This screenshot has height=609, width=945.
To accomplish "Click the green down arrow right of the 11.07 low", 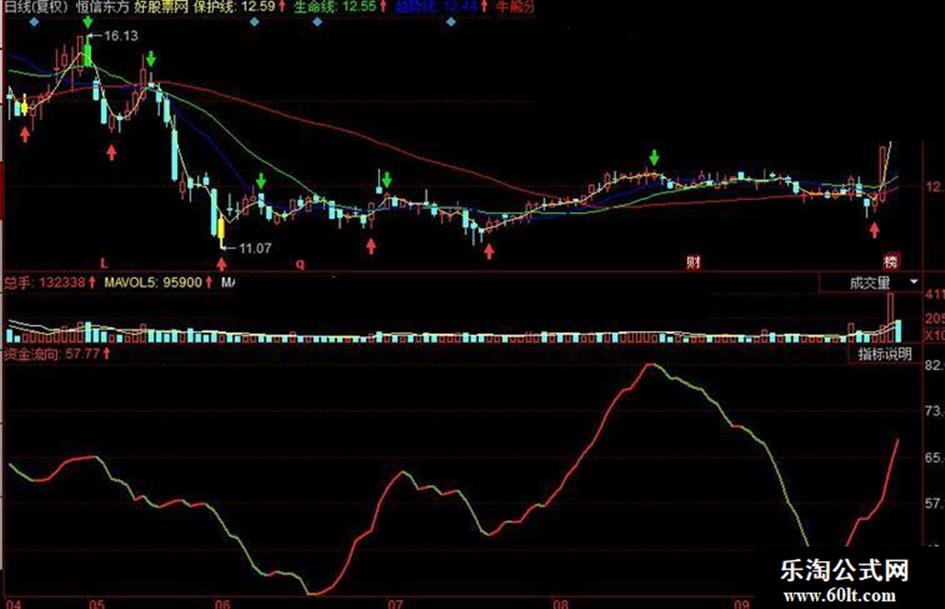I will click(x=260, y=180).
